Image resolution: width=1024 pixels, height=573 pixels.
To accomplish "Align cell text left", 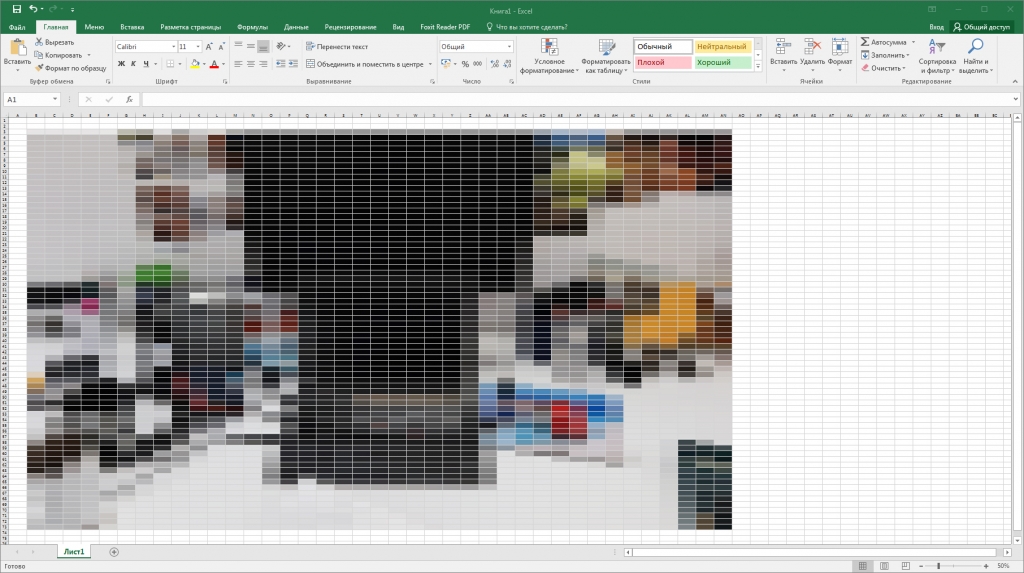I will [238, 64].
